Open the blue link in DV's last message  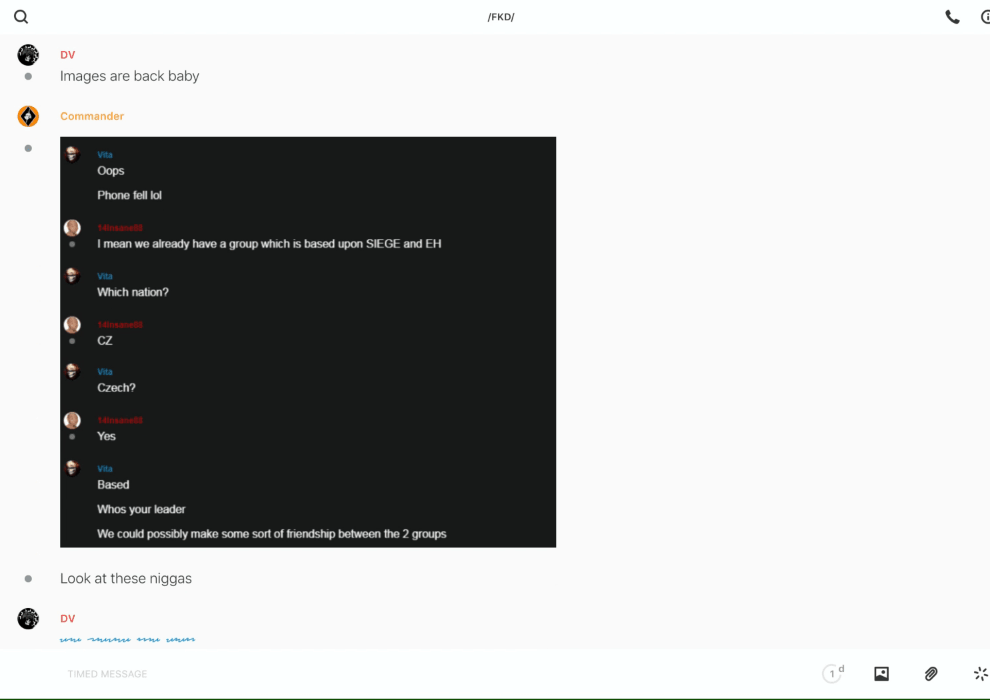click(127, 639)
